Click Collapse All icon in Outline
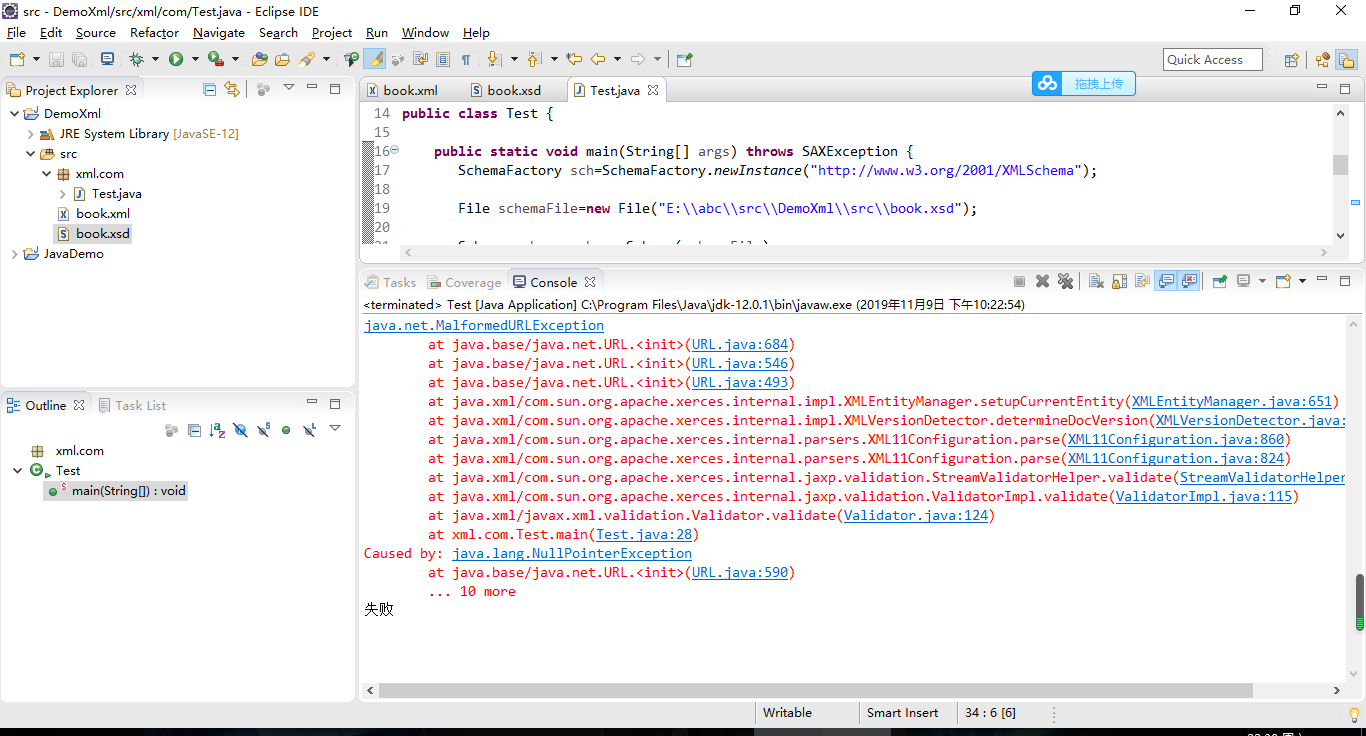 tap(194, 430)
